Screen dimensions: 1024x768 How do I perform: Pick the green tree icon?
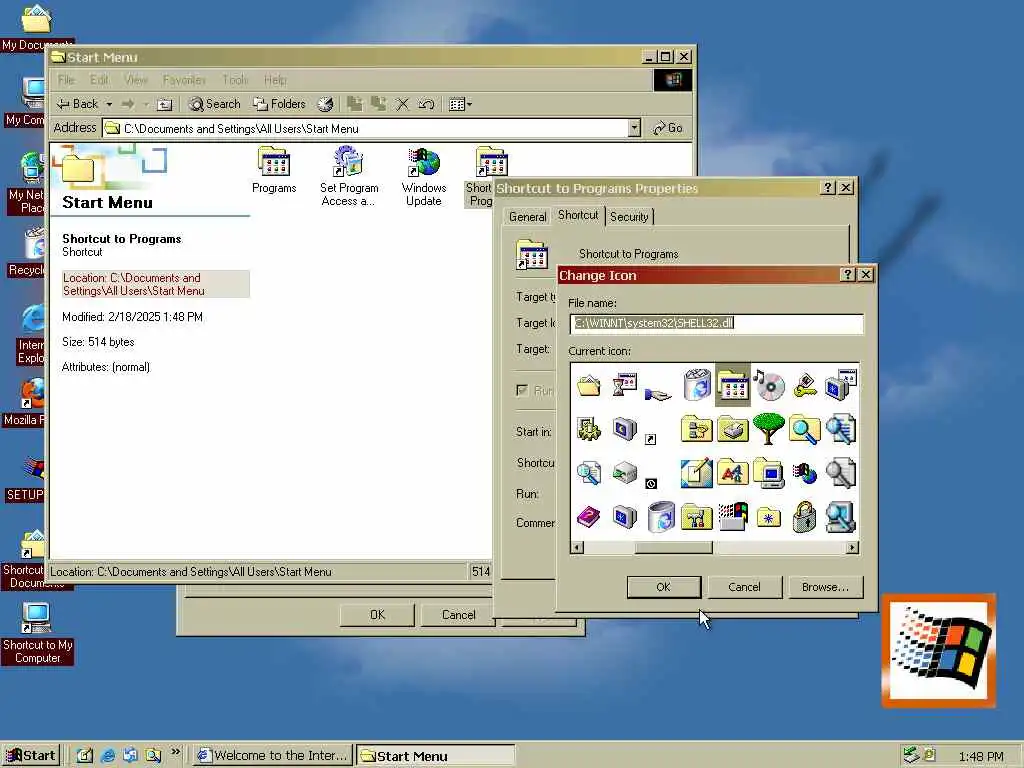click(768, 429)
